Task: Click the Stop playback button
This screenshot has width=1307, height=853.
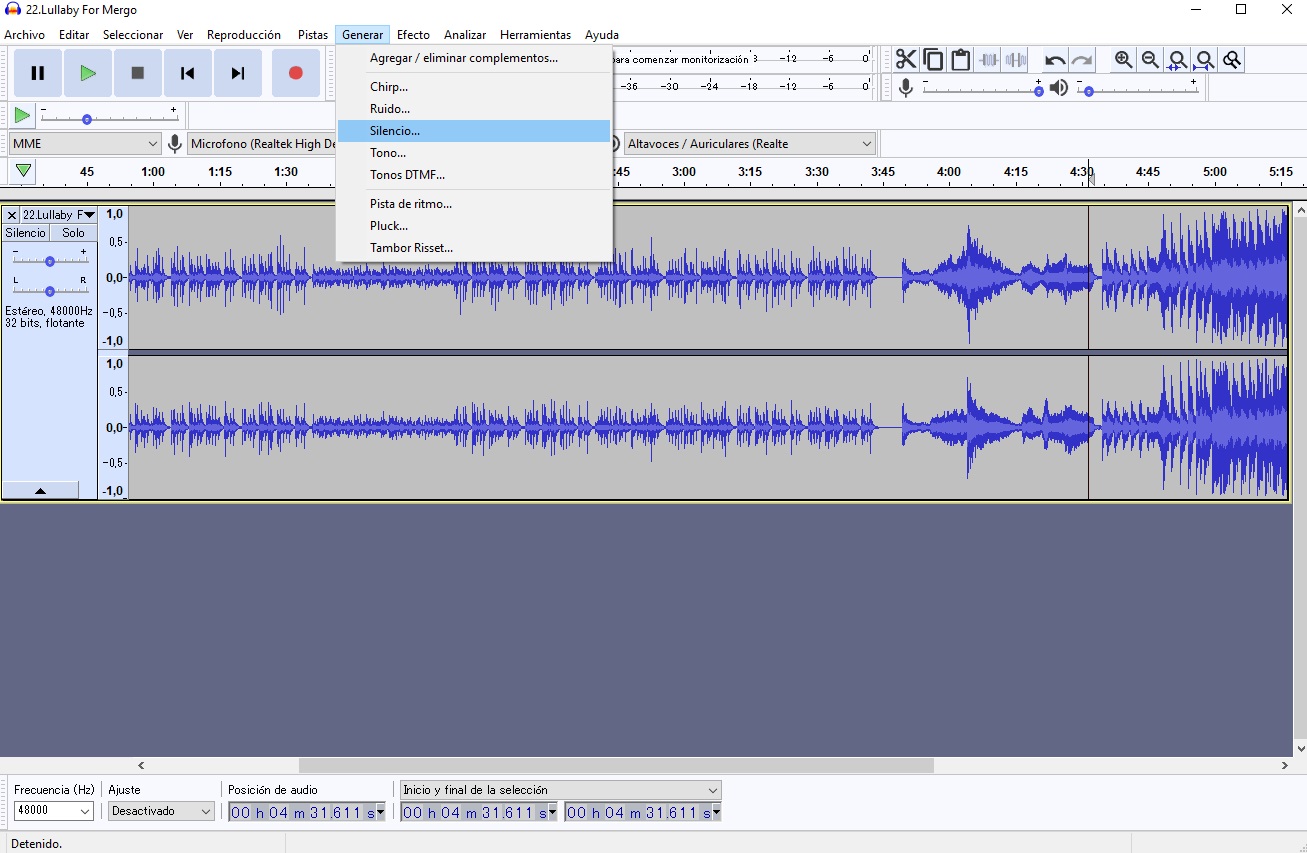Action: 138,73
